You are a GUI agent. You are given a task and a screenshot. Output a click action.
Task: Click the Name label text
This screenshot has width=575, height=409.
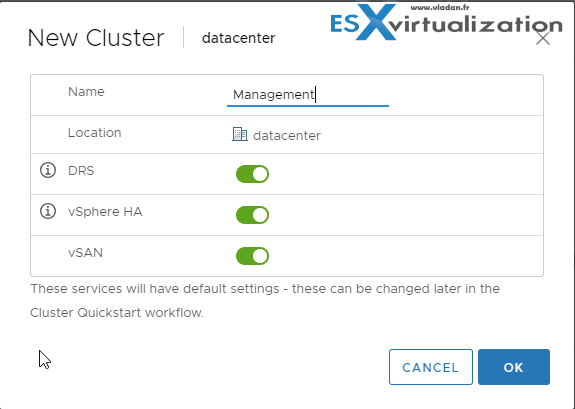(86, 91)
